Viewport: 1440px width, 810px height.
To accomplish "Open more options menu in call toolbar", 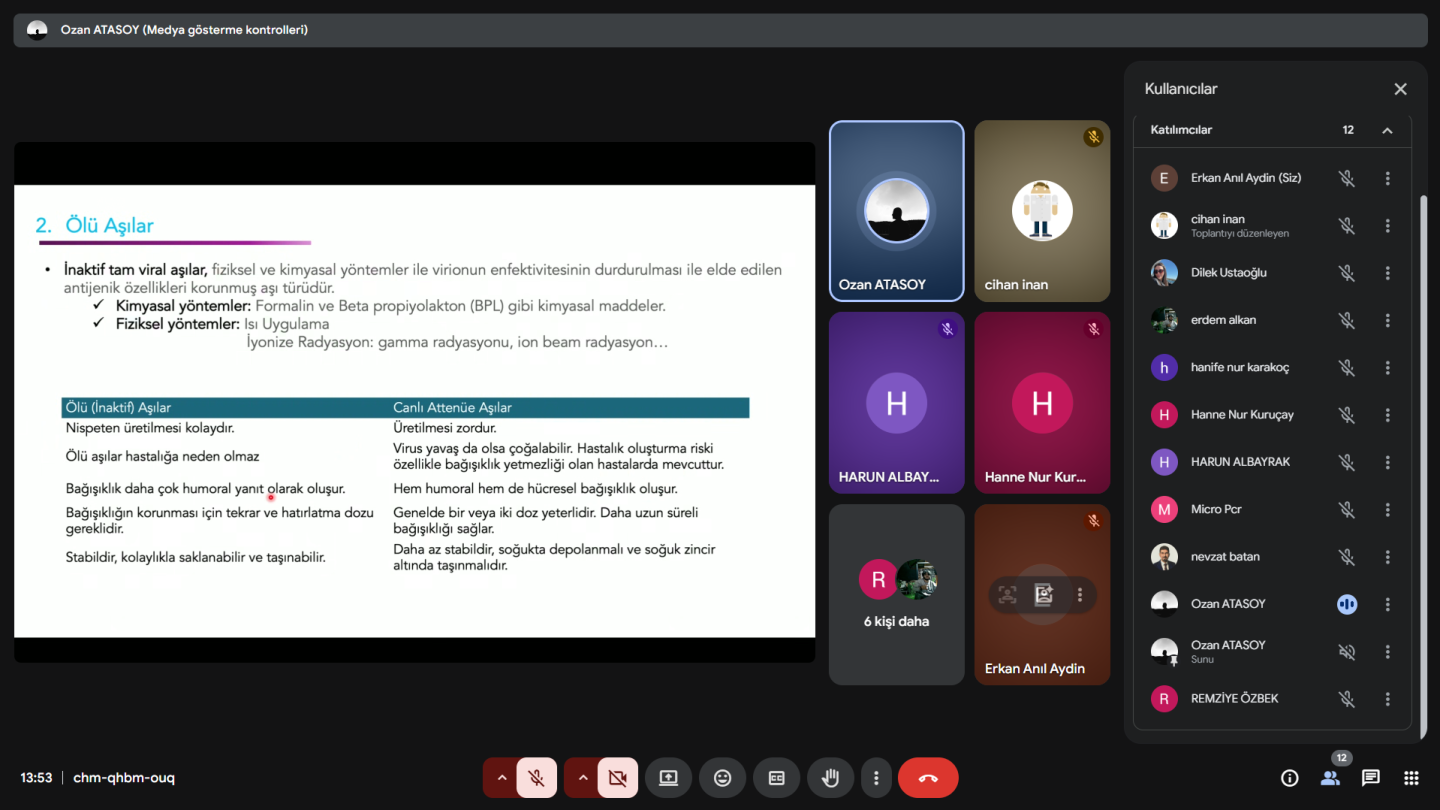I will [x=876, y=778].
